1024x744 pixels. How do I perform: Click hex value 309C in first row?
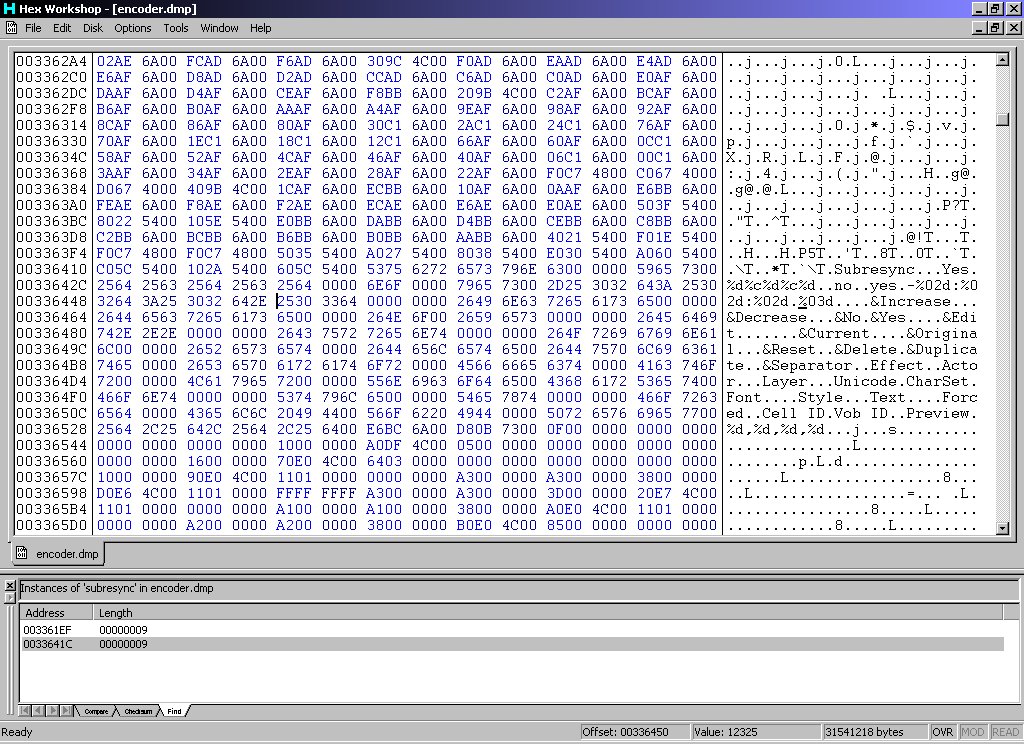point(384,61)
